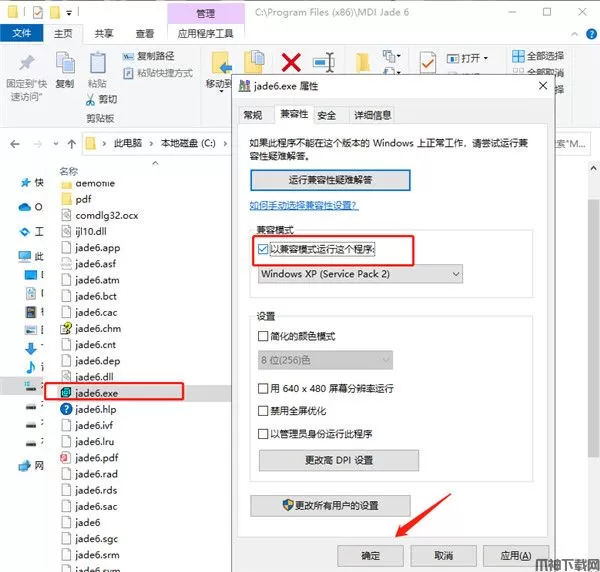Click the Pin to Quick access icon
The height and width of the screenshot is (572, 600).
point(26,64)
